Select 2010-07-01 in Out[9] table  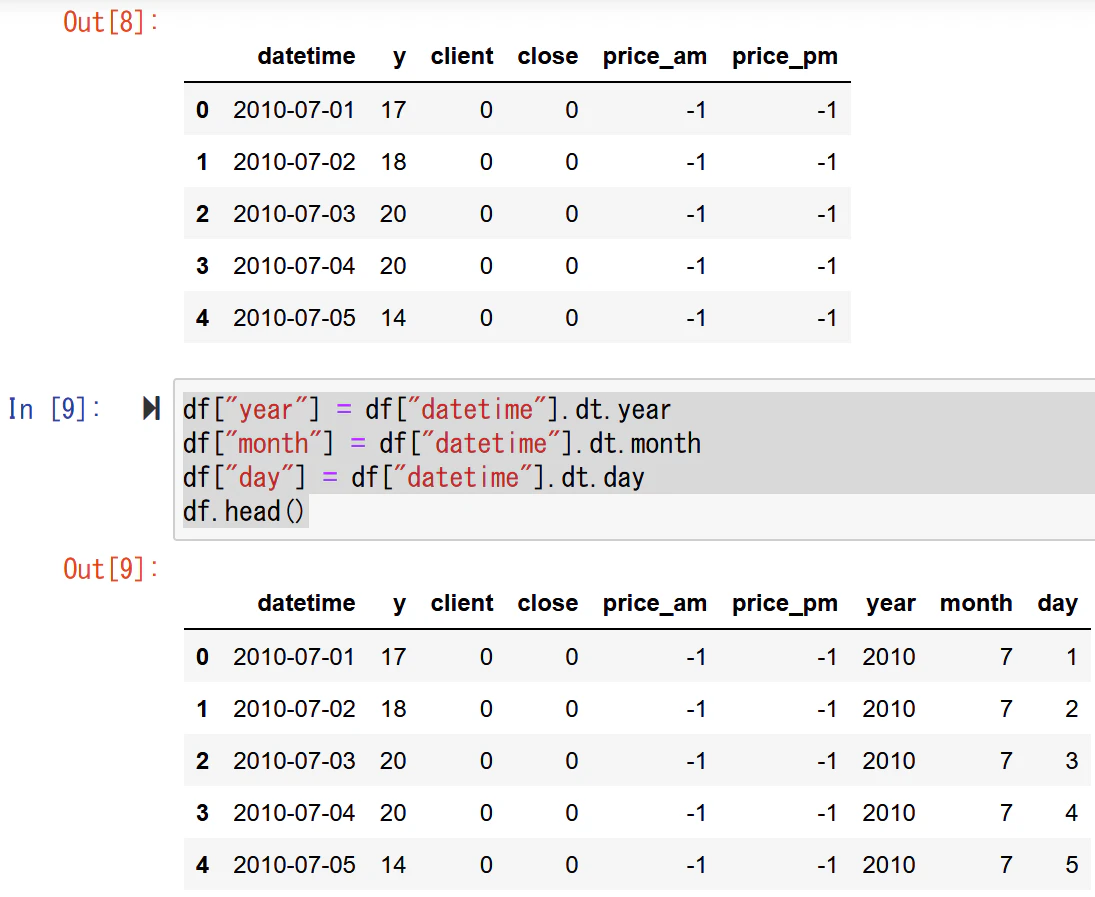293,657
